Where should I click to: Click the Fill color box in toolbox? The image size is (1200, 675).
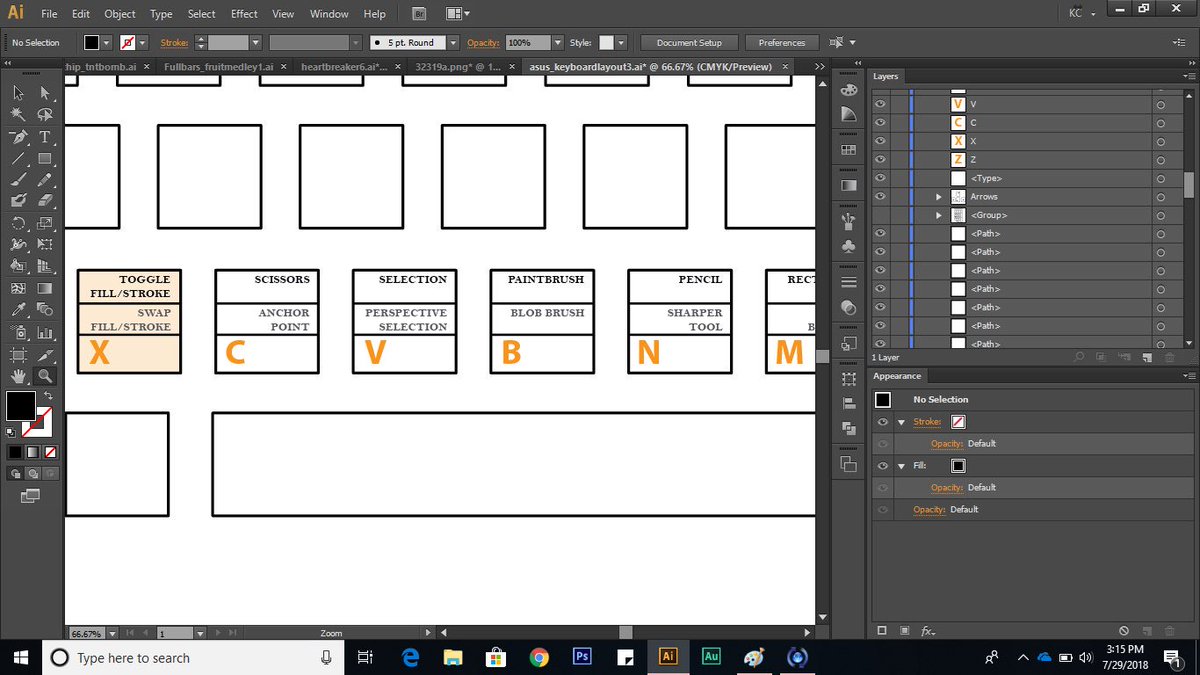point(21,406)
